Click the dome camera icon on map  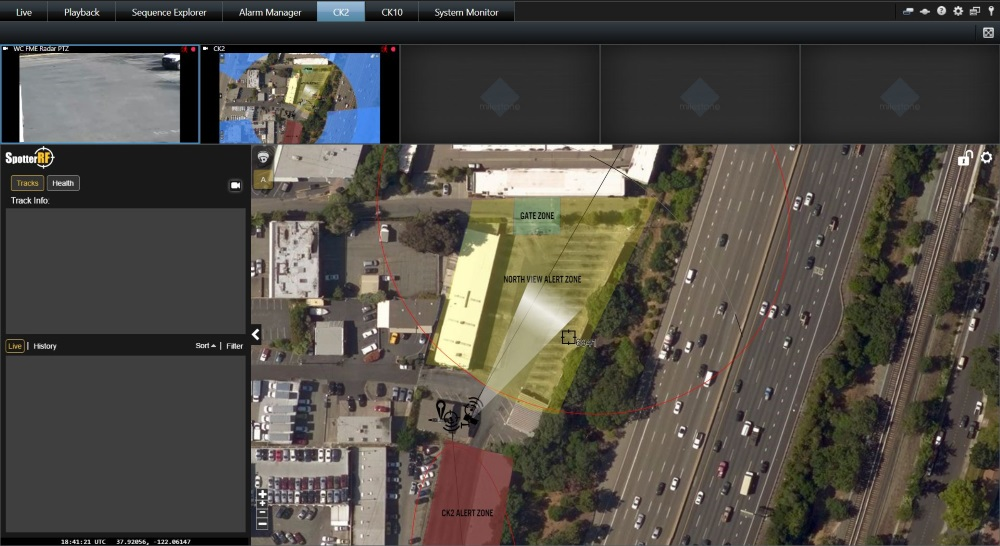pyautogui.click(x=263, y=158)
